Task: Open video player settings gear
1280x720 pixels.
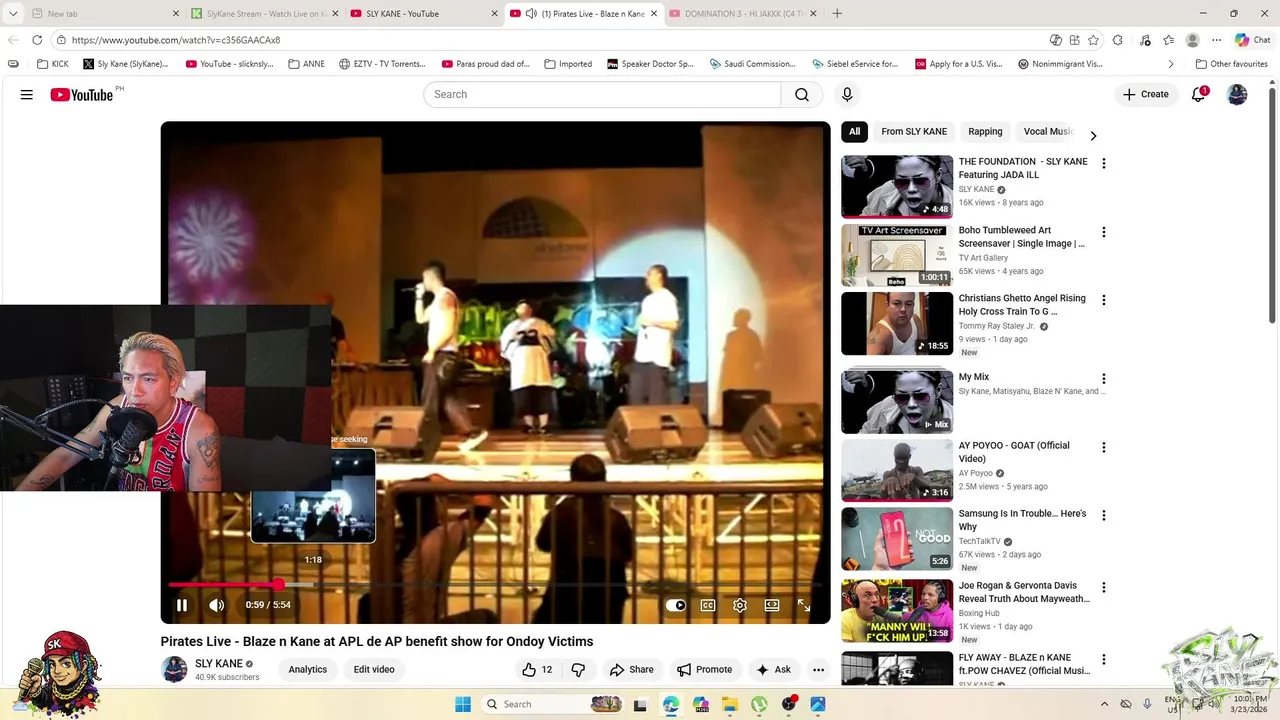Action: tap(740, 605)
